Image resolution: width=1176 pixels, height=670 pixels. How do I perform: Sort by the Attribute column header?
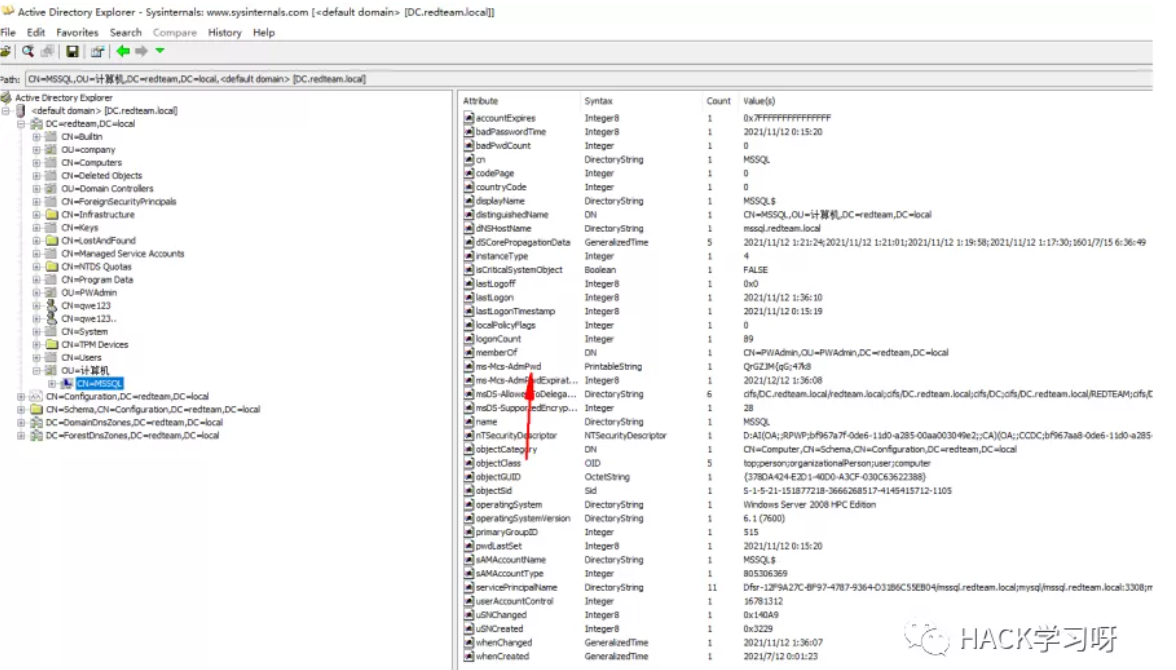point(480,101)
